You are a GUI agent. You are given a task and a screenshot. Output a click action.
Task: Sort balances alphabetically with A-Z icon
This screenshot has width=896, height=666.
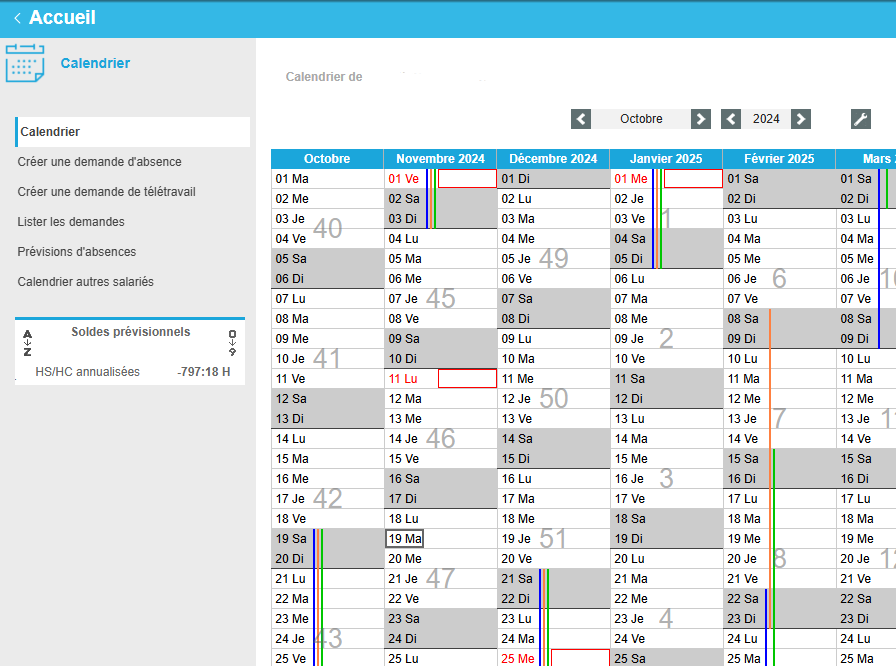click(27, 343)
